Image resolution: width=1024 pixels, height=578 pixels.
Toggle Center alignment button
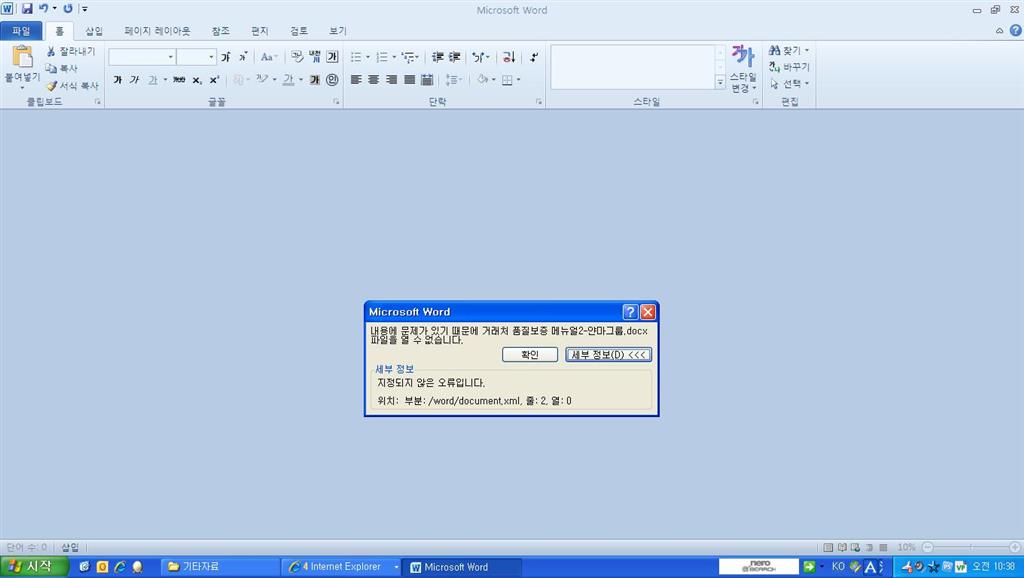pos(374,80)
